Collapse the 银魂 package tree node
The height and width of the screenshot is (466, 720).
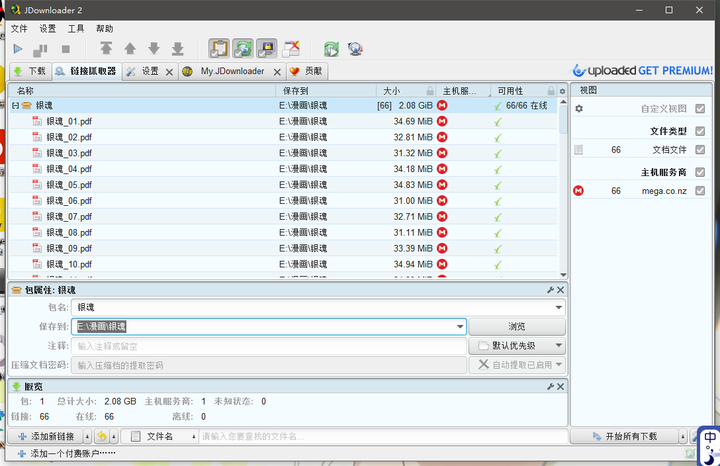pyautogui.click(x=15, y=105)
